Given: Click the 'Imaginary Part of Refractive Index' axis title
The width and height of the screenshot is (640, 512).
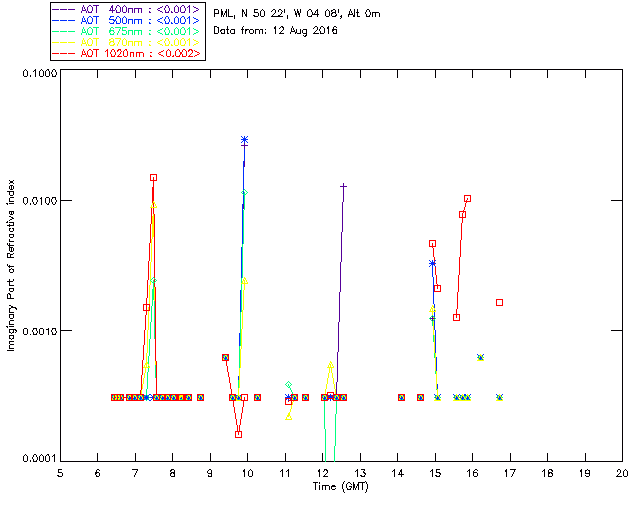Looking at the screenshot, I should click(11, 265).
